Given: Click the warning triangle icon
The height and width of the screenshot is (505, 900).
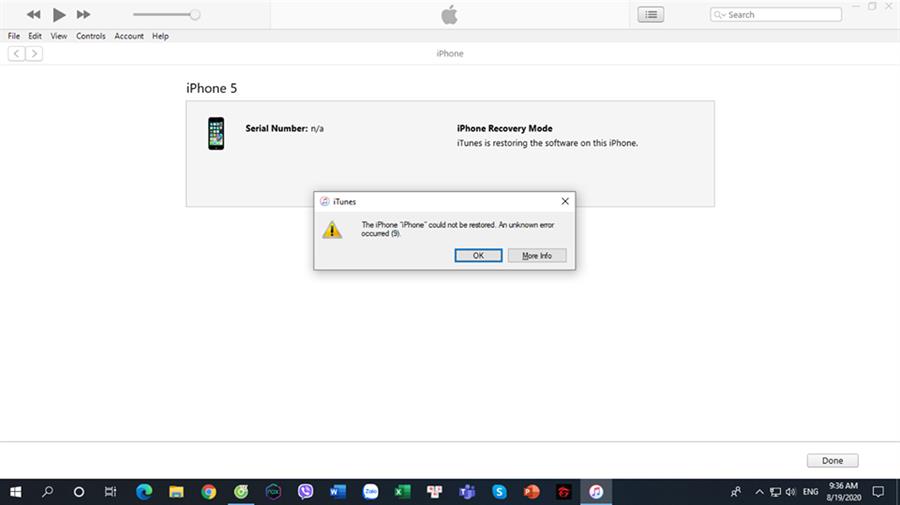Looking at the screenshot, I should tap(332, 230).
